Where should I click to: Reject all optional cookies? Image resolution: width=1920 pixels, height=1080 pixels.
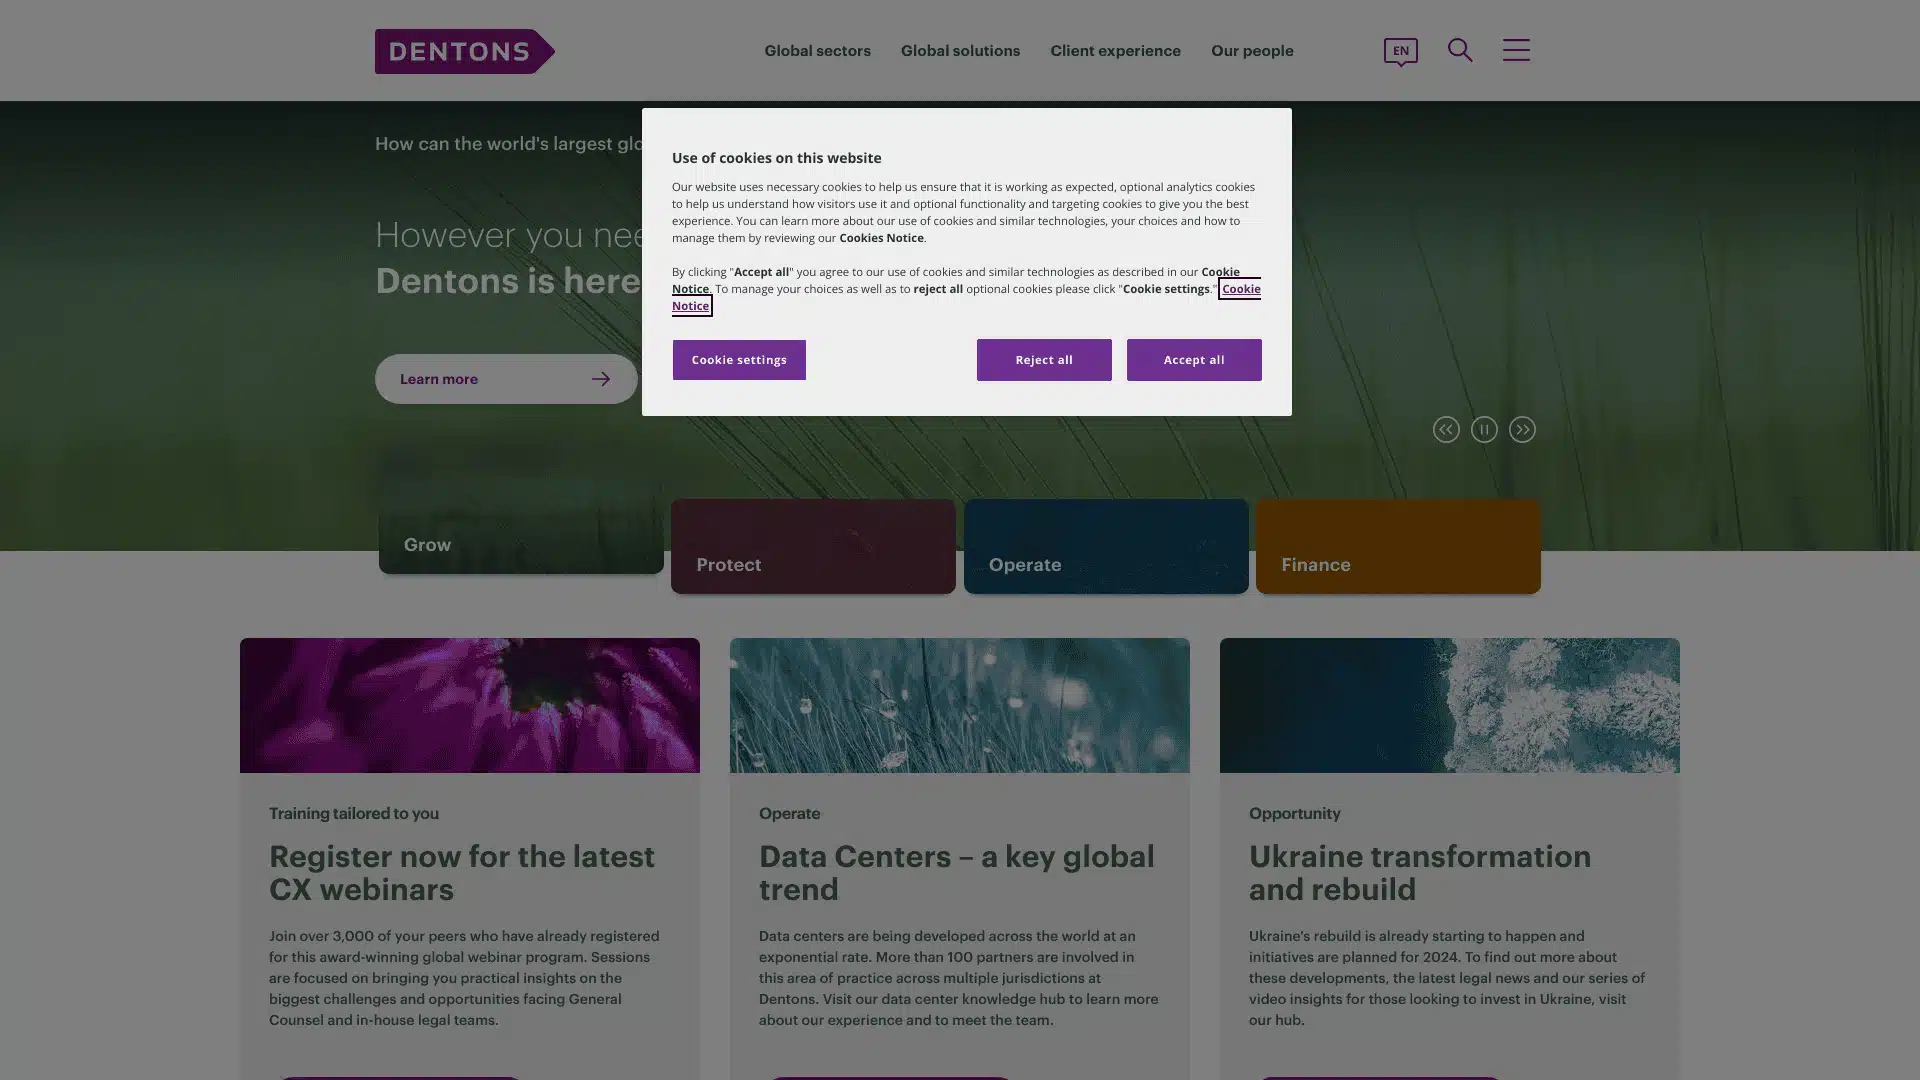coord(1043,360)
